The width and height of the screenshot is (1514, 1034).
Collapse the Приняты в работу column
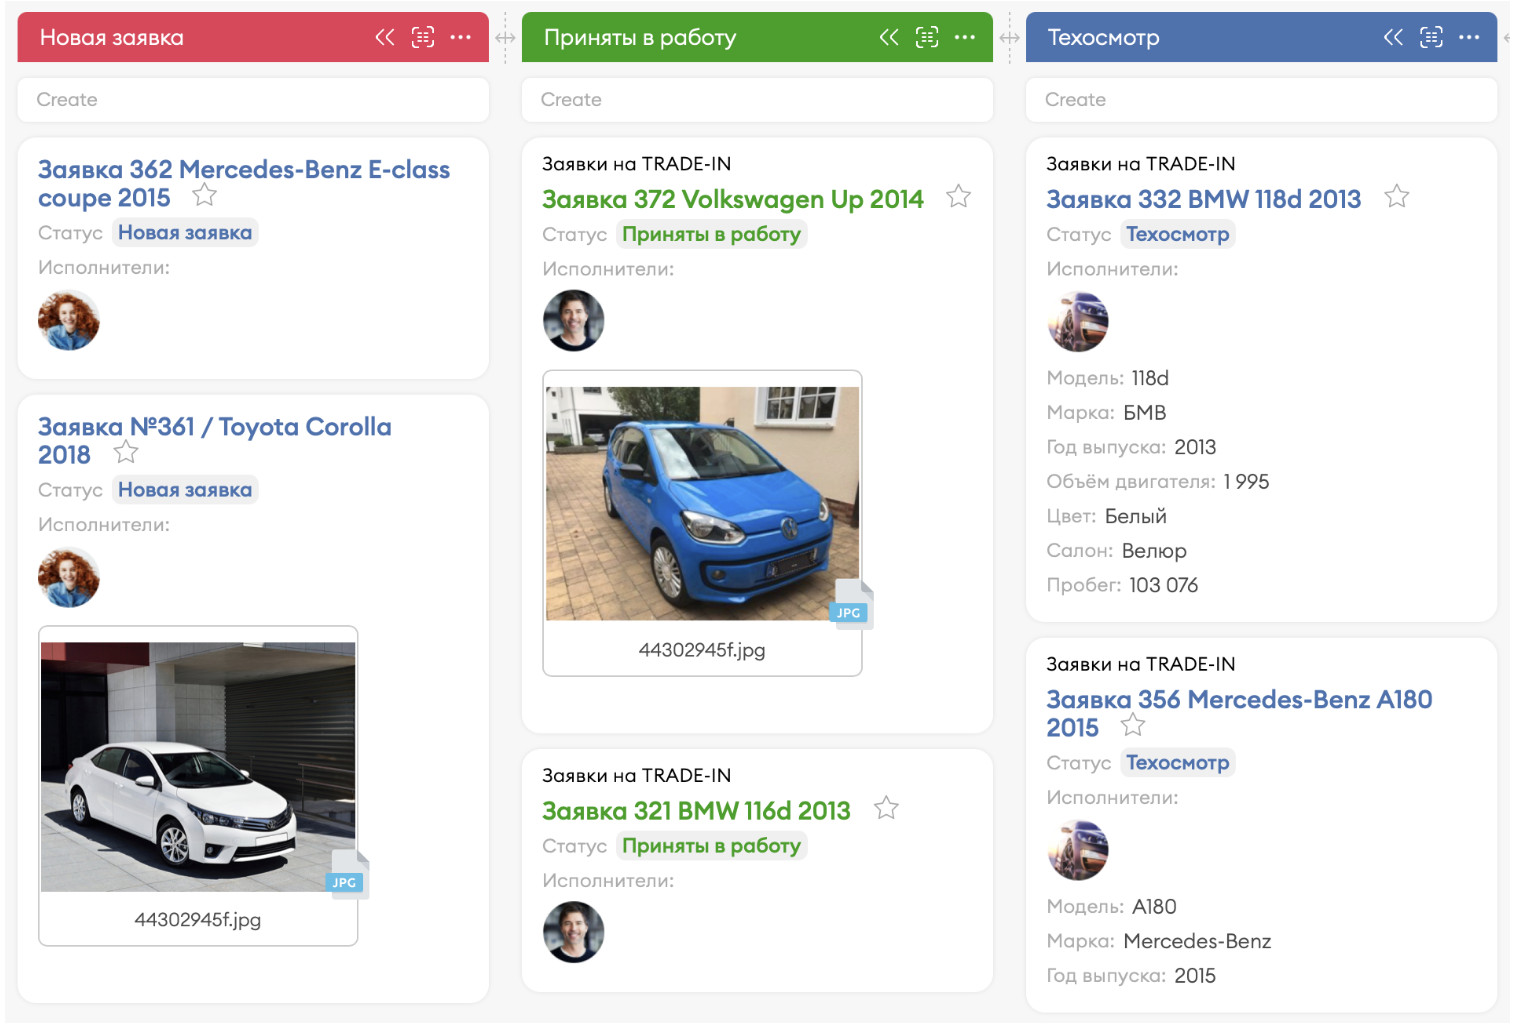[889, 38]
